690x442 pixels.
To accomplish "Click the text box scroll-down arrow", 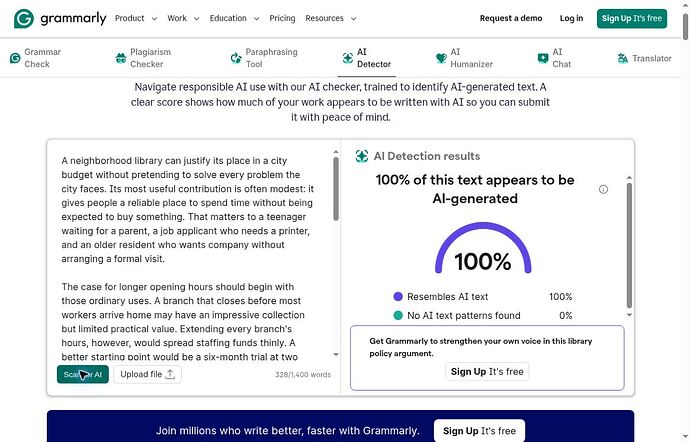I will pos(336,354).
